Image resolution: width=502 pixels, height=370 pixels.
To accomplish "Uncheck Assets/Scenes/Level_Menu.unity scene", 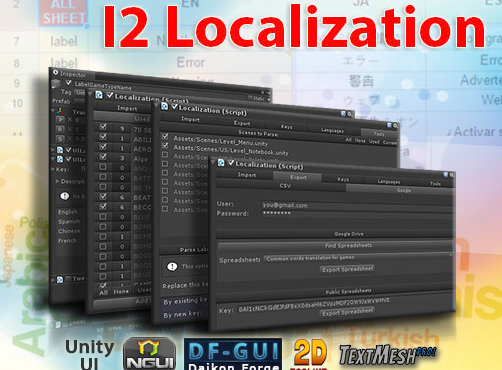I will [x=165, y=136].
